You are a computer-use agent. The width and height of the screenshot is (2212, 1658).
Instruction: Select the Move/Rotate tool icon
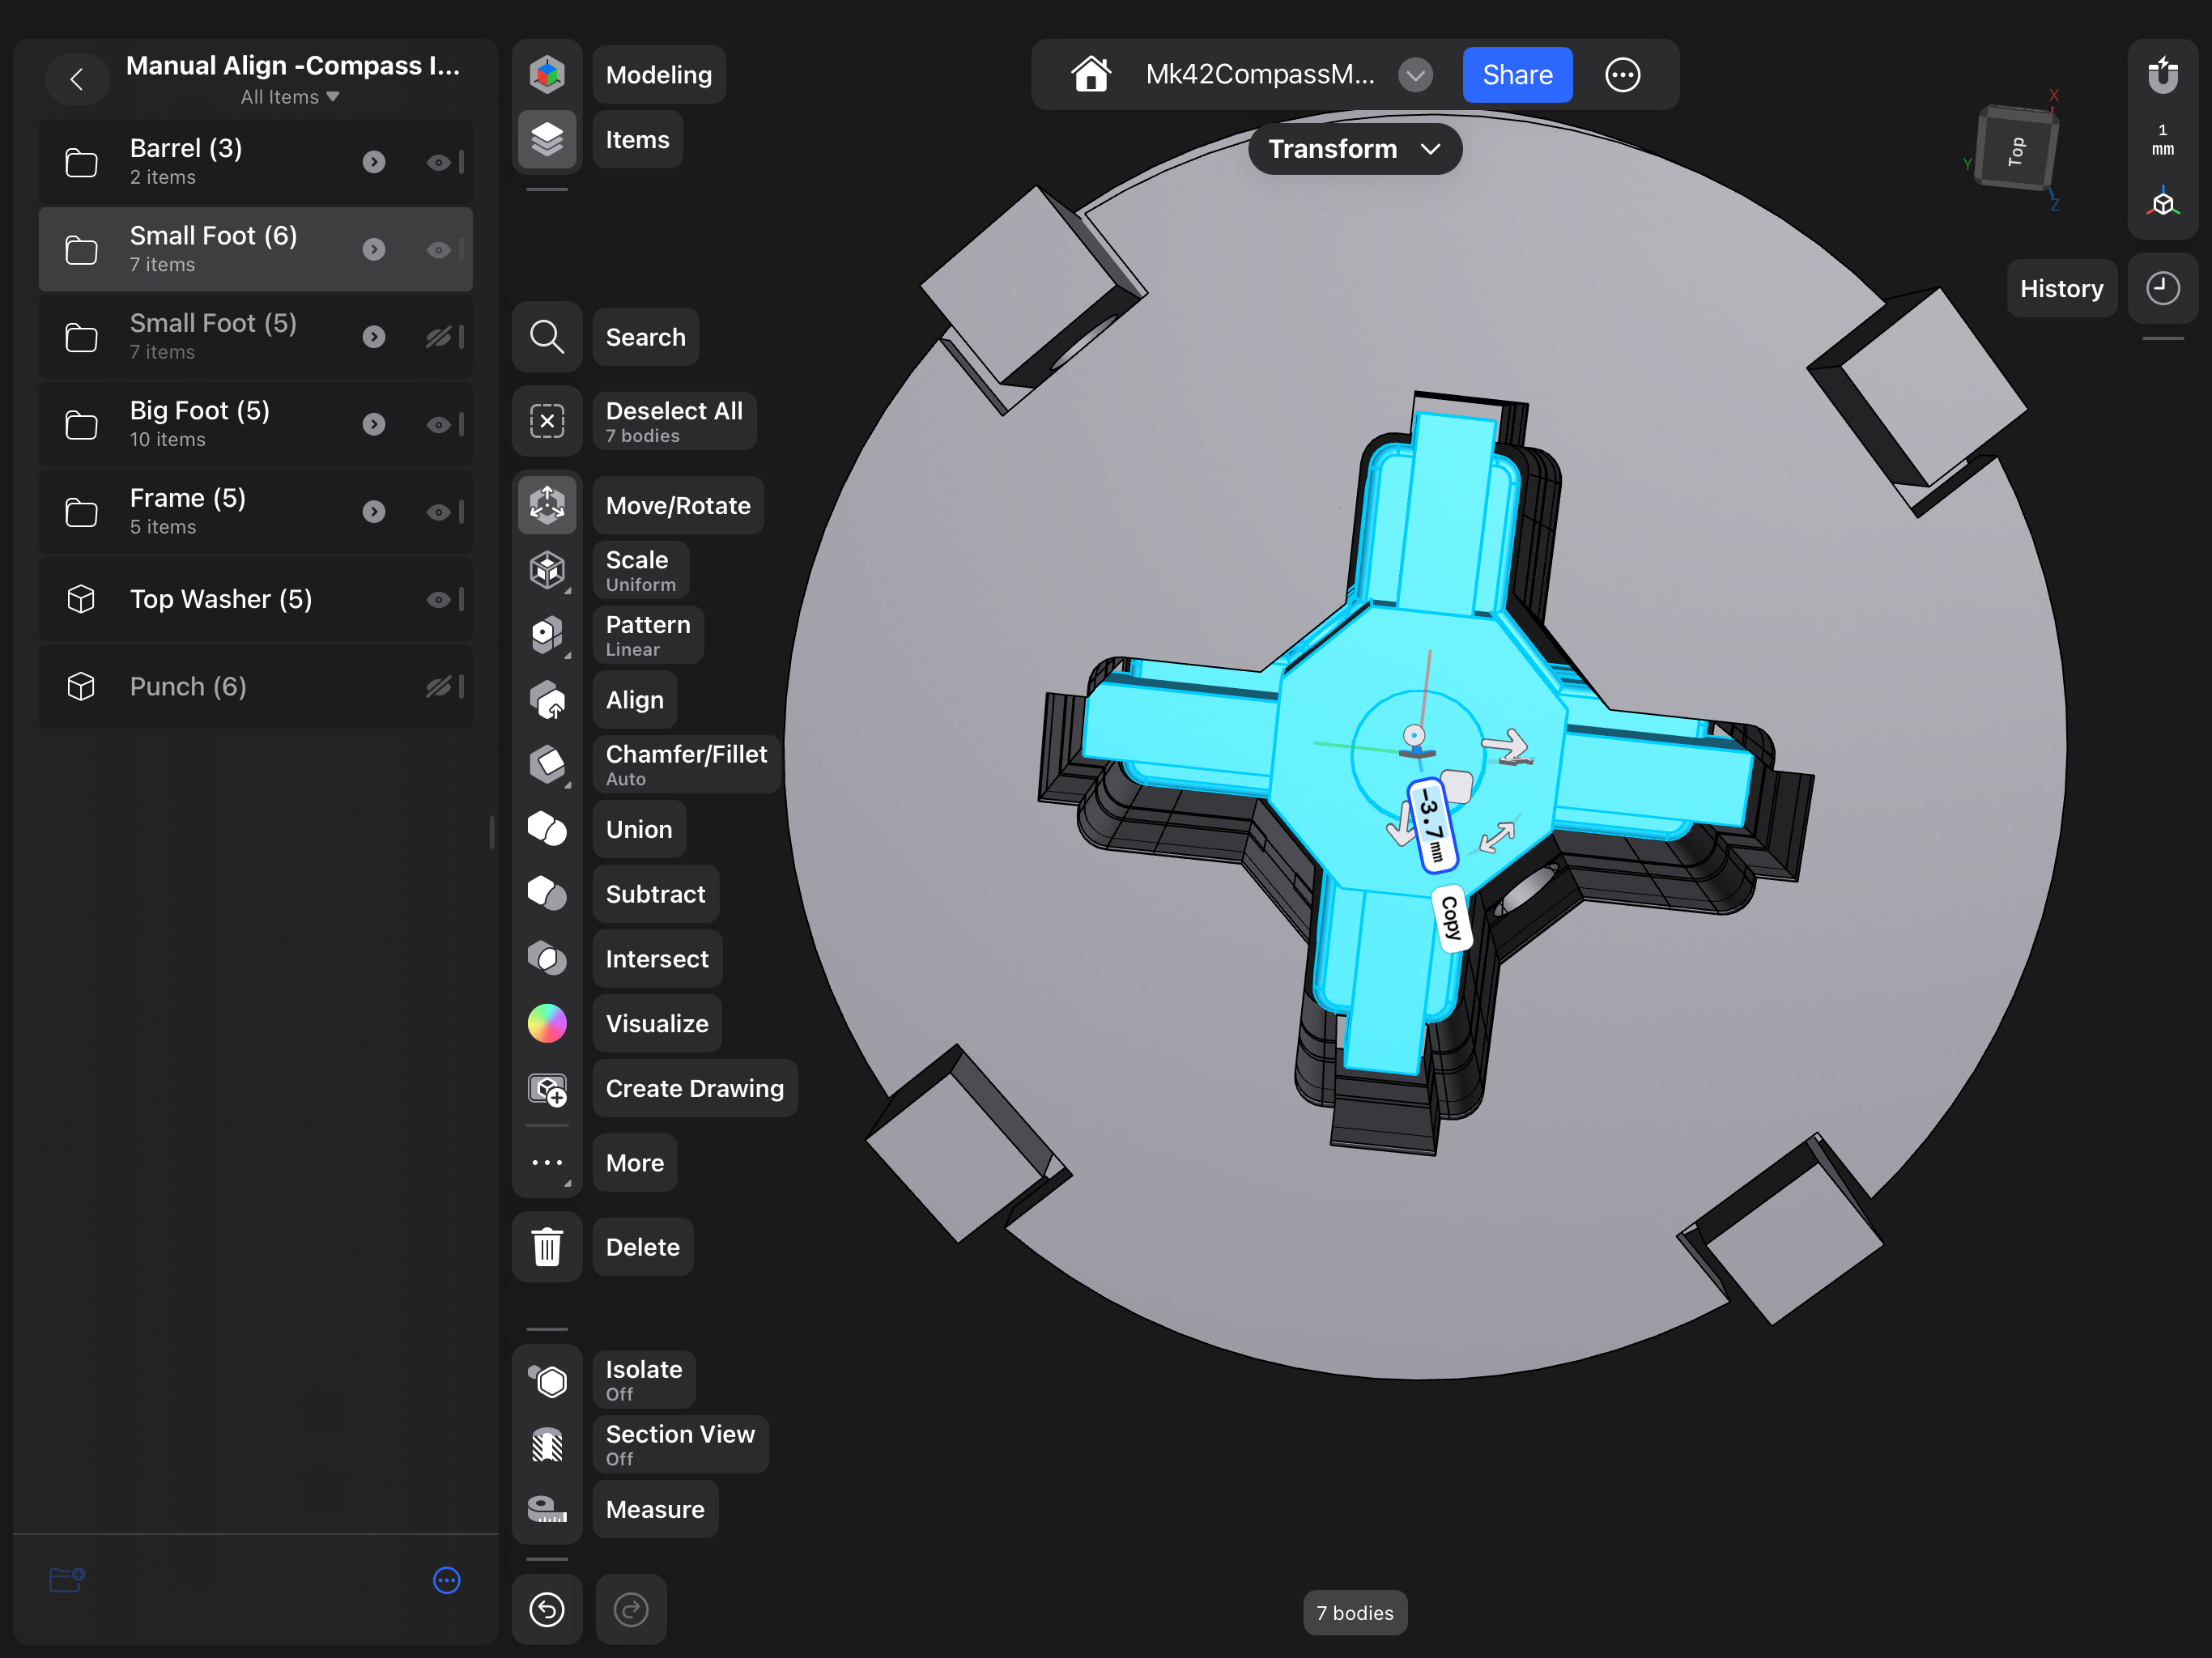[547, 505]
